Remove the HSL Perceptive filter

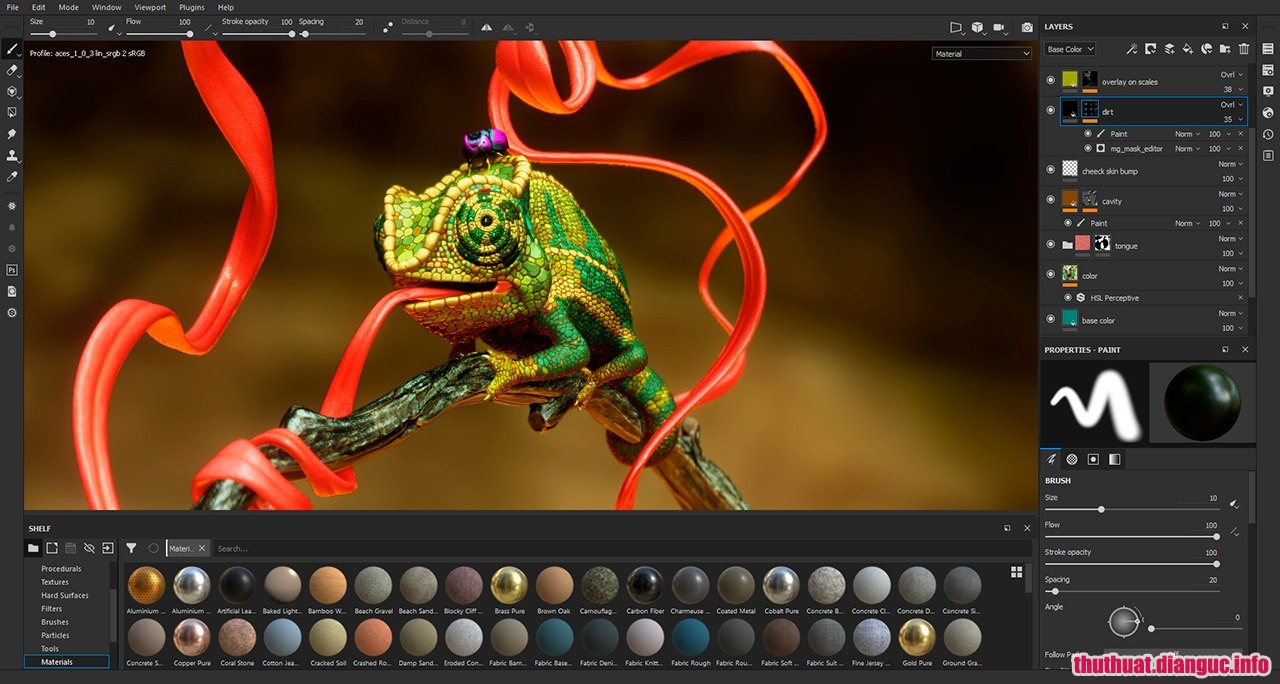[1241, 297]
